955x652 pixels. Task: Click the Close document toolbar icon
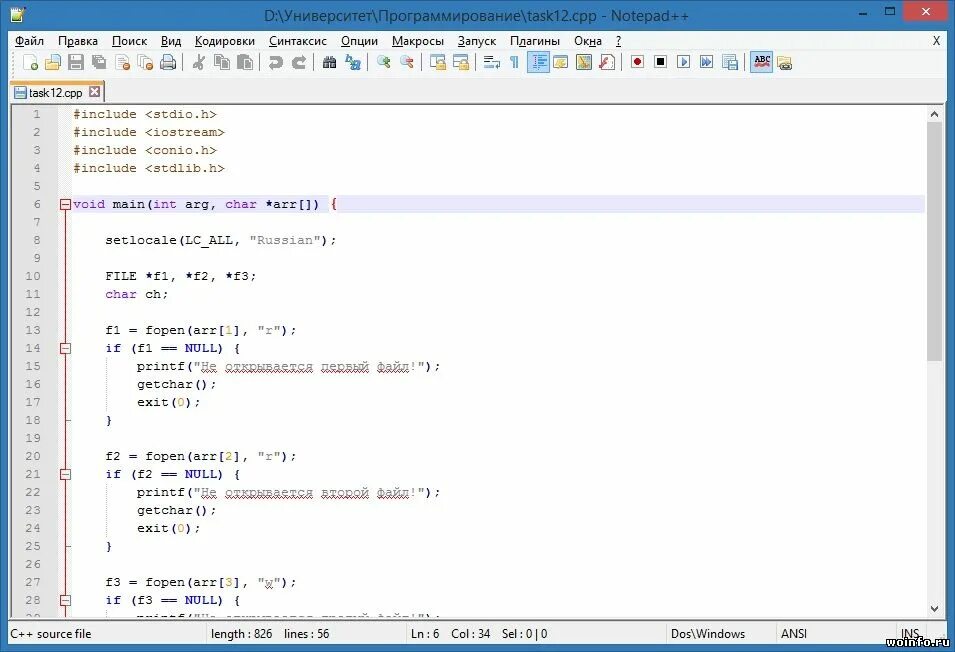[x=122, y=62]
